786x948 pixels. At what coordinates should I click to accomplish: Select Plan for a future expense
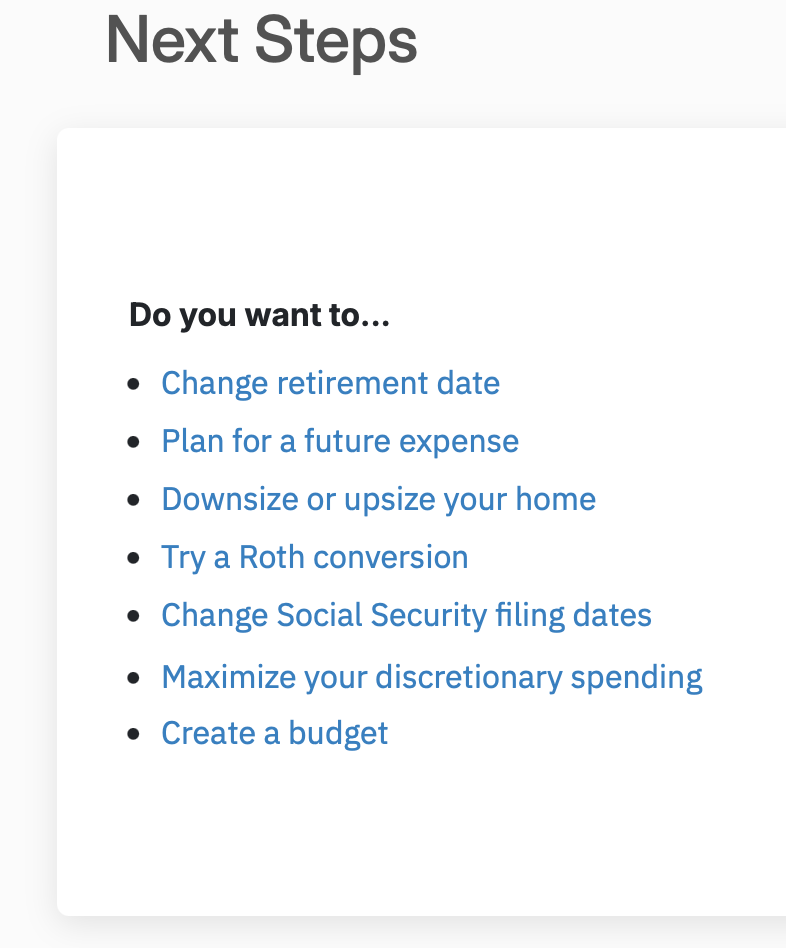click(x=340, y=442)
